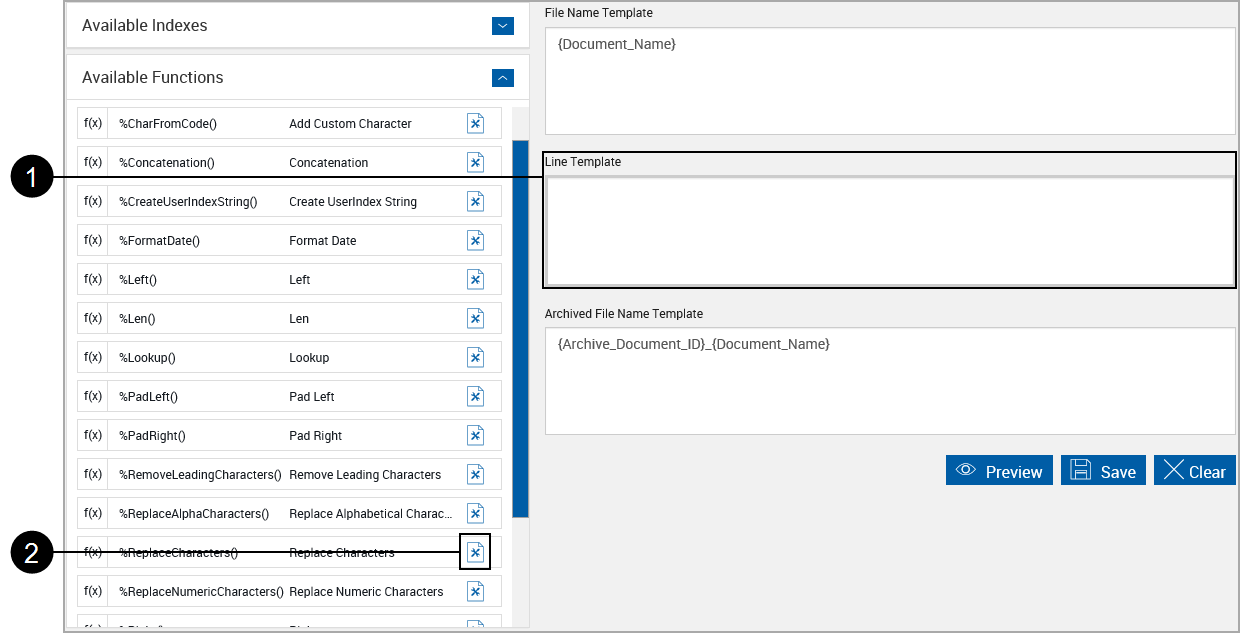This screenshot has height=633, width=1240.
Task: Insert the %Left() function
Action: 476,279
